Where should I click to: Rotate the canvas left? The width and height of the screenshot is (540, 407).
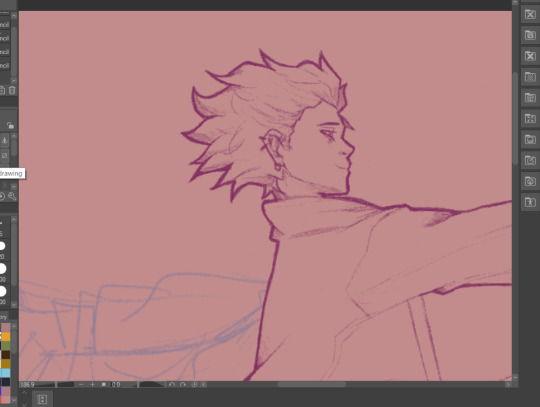coord(172,384)
